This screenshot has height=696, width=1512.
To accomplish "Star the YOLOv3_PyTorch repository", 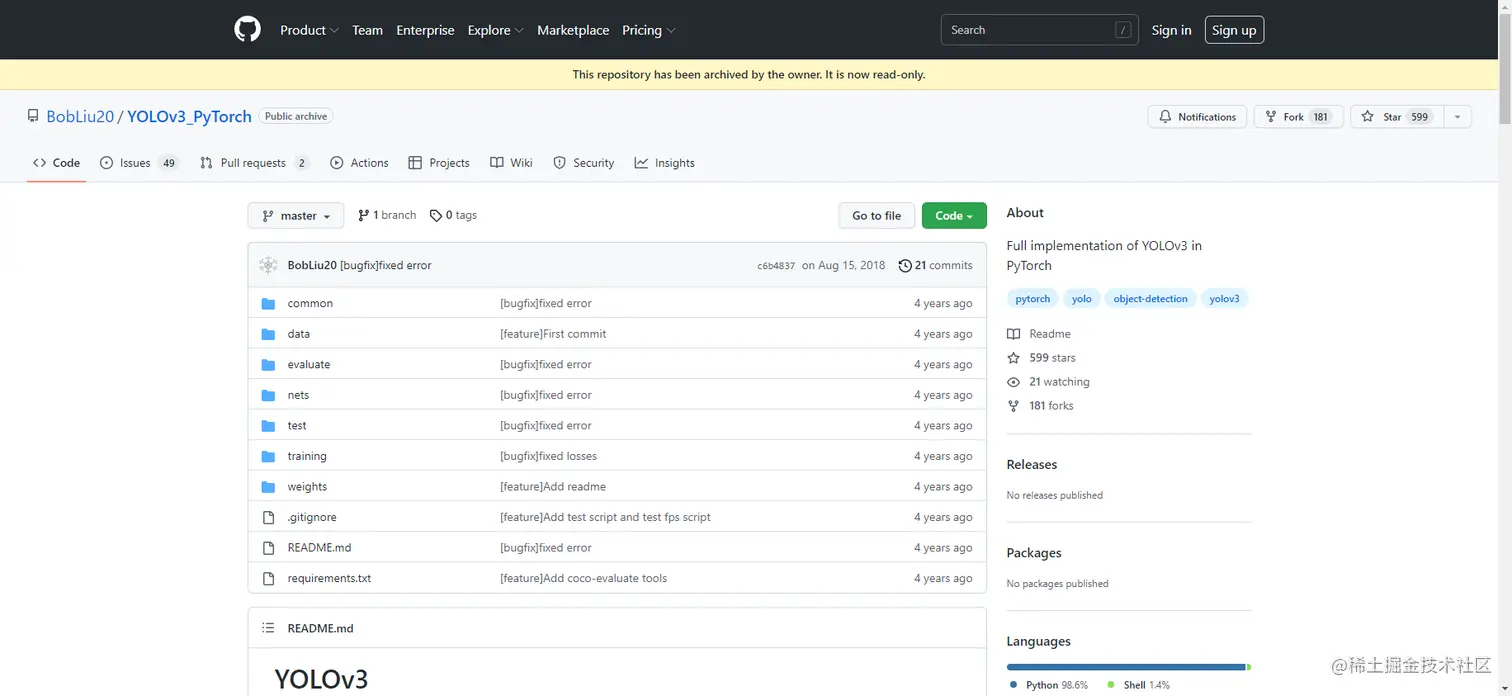I will pos(1392,117).
